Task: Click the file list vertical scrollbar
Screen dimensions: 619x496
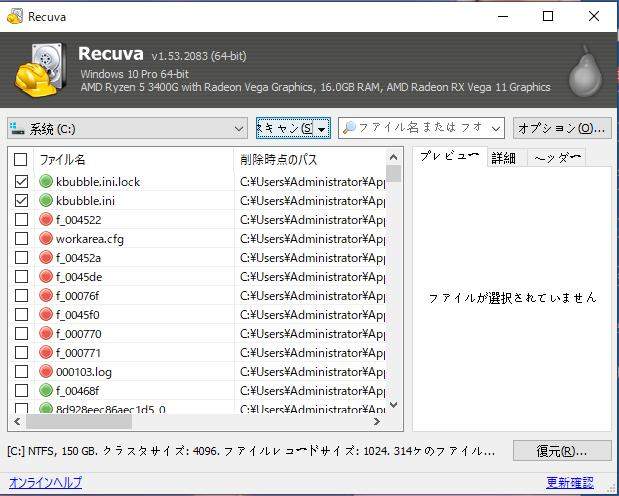Action: click(393, 290)
